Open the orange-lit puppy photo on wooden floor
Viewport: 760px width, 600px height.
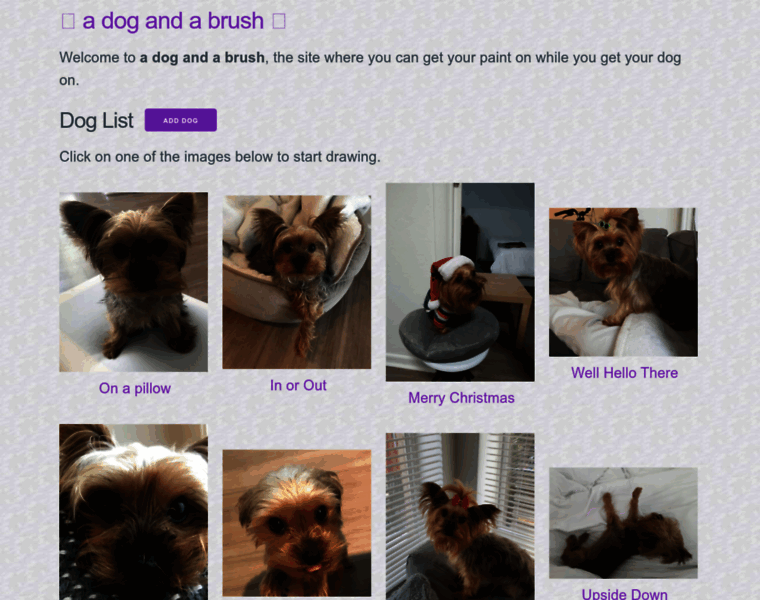point(297,523)
